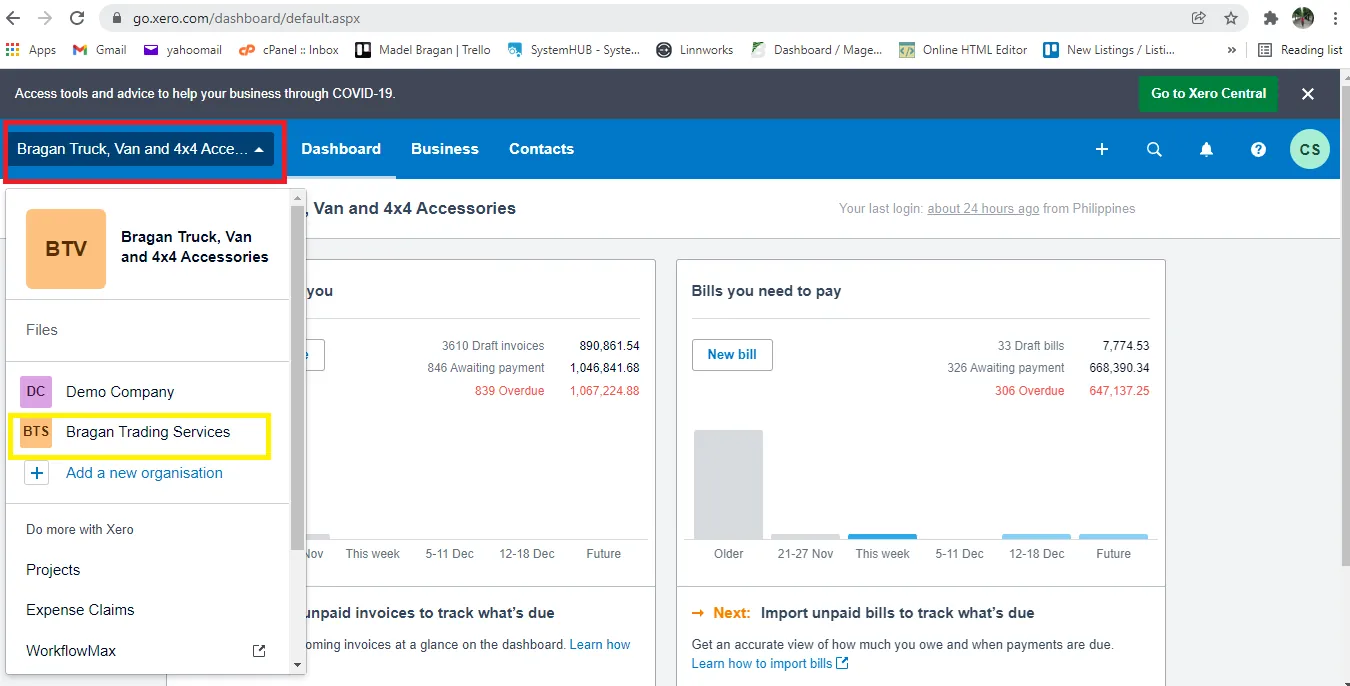Dismiss the COVID-19 banner
The width and height of the screenshot is (1350, 686).
[x=1308, y=93]
